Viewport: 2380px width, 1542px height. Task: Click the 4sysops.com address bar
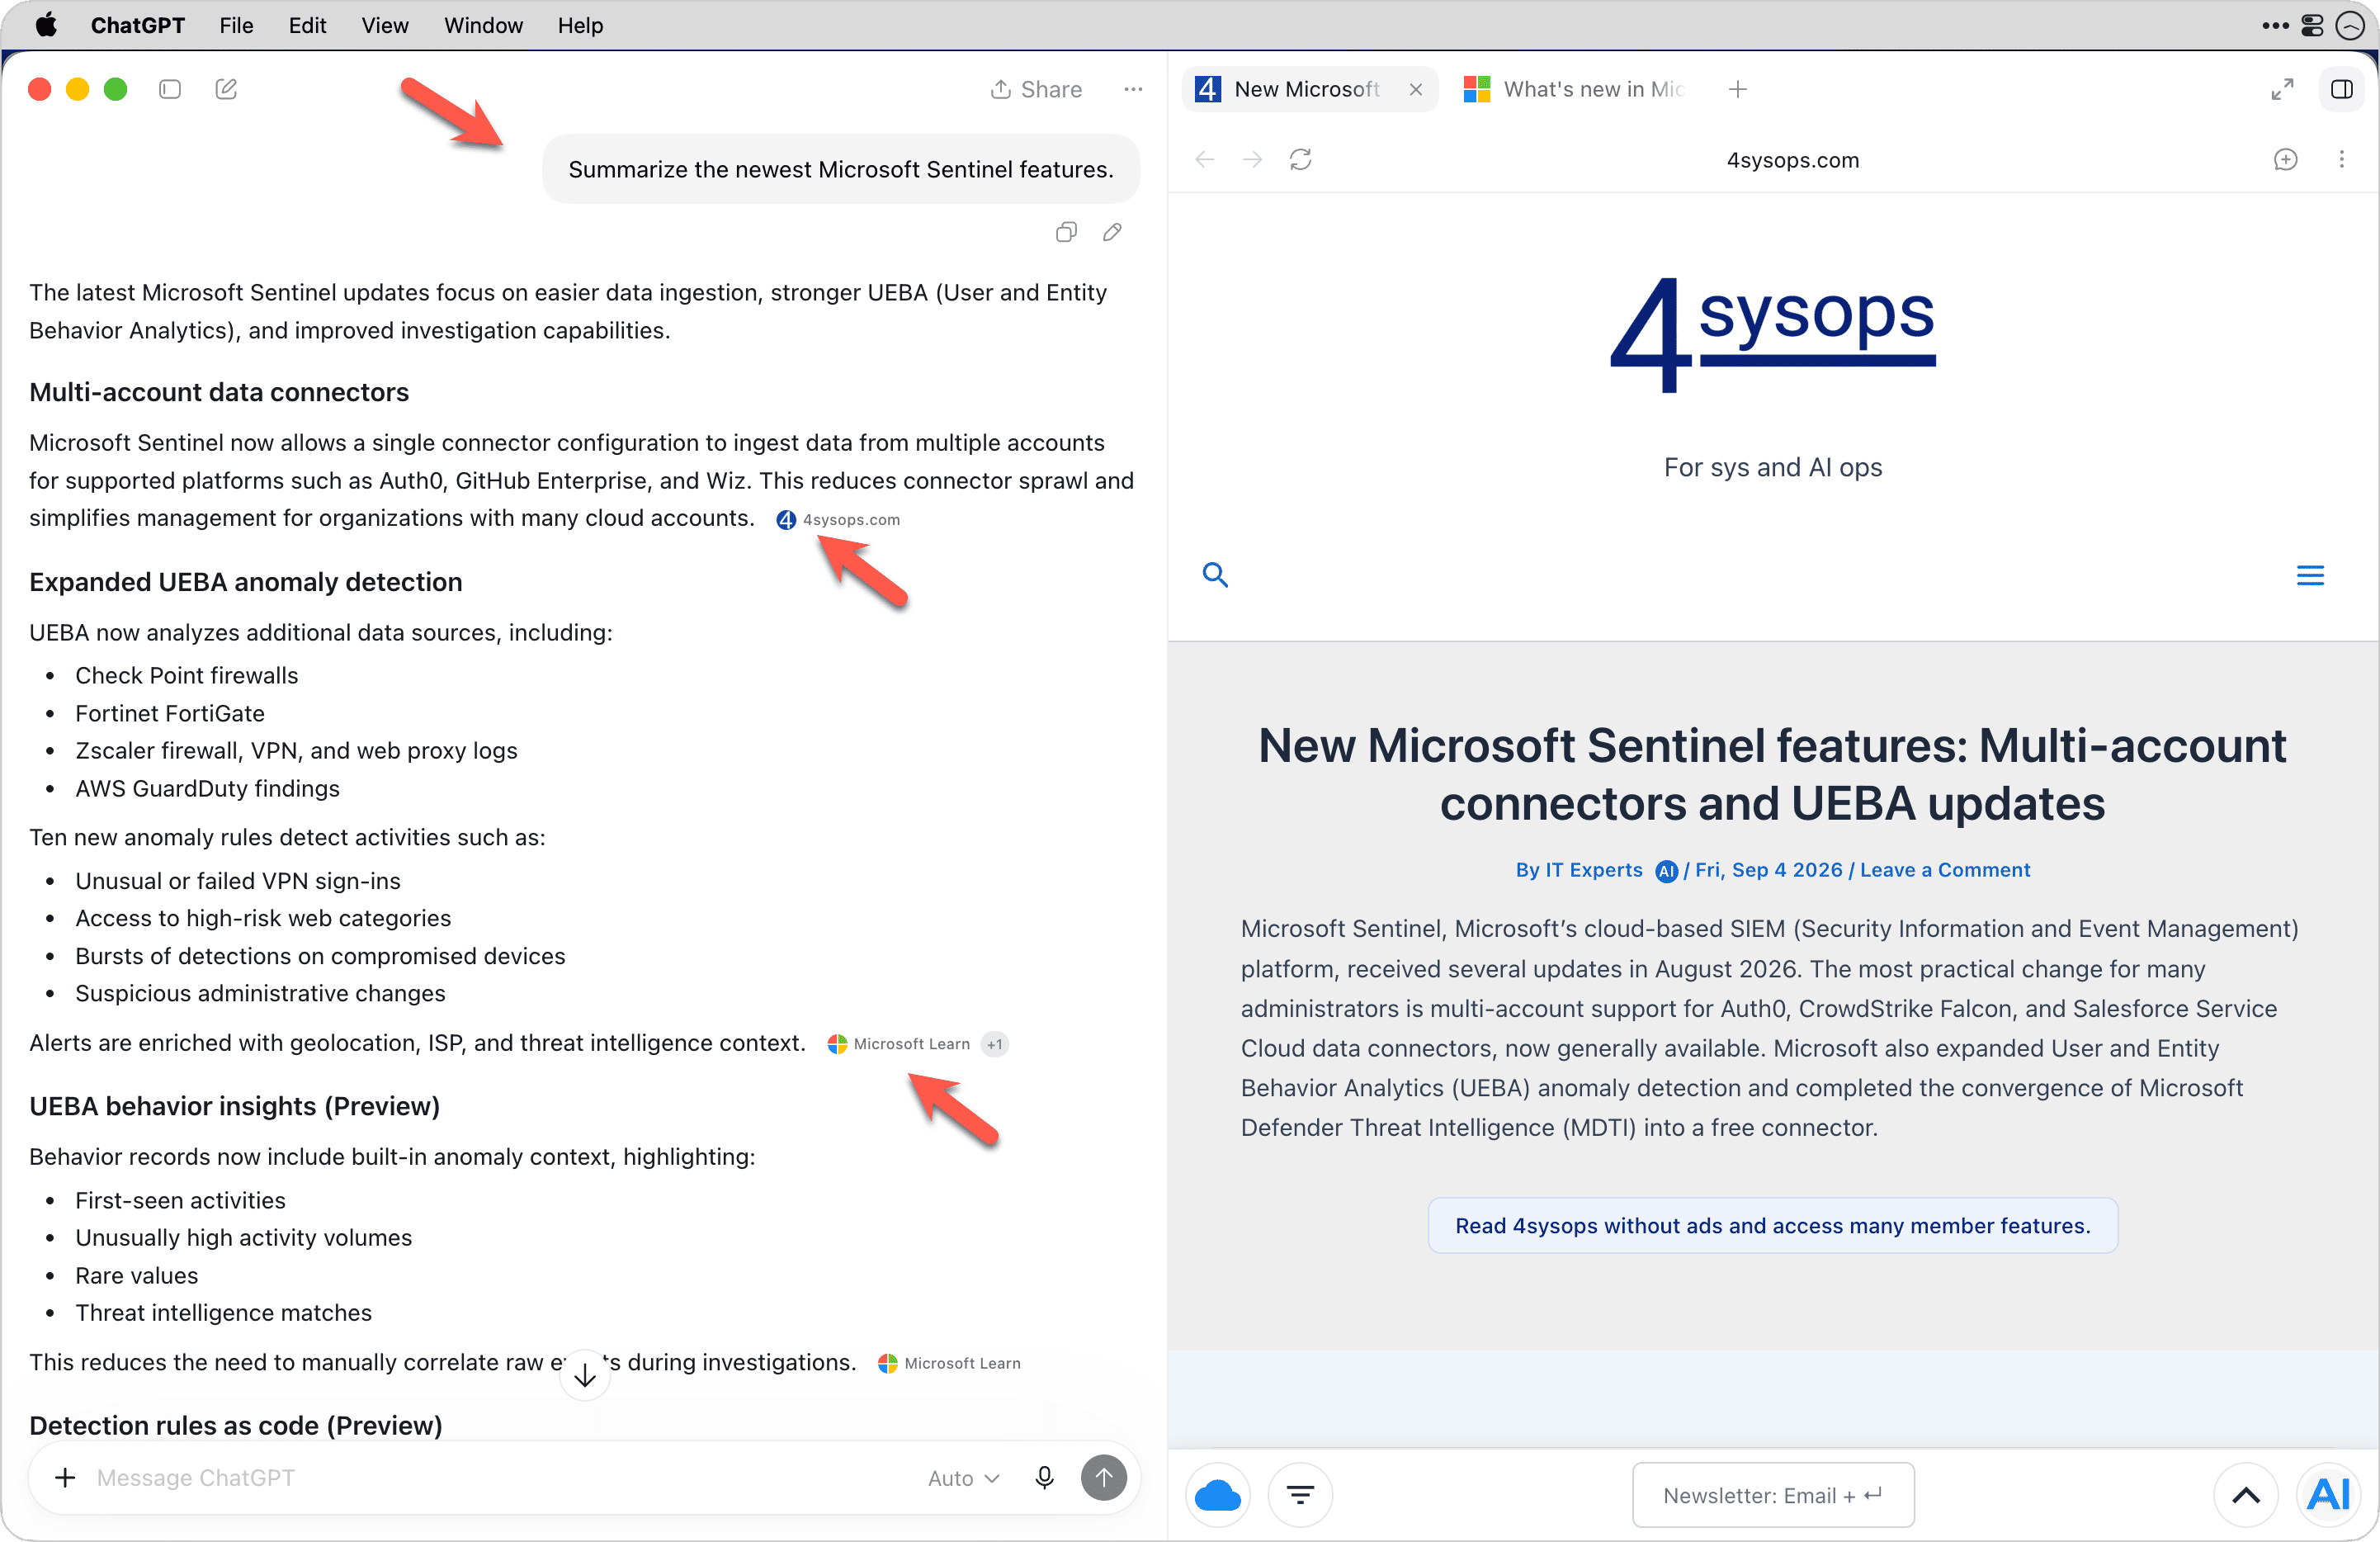(1792, 159)
